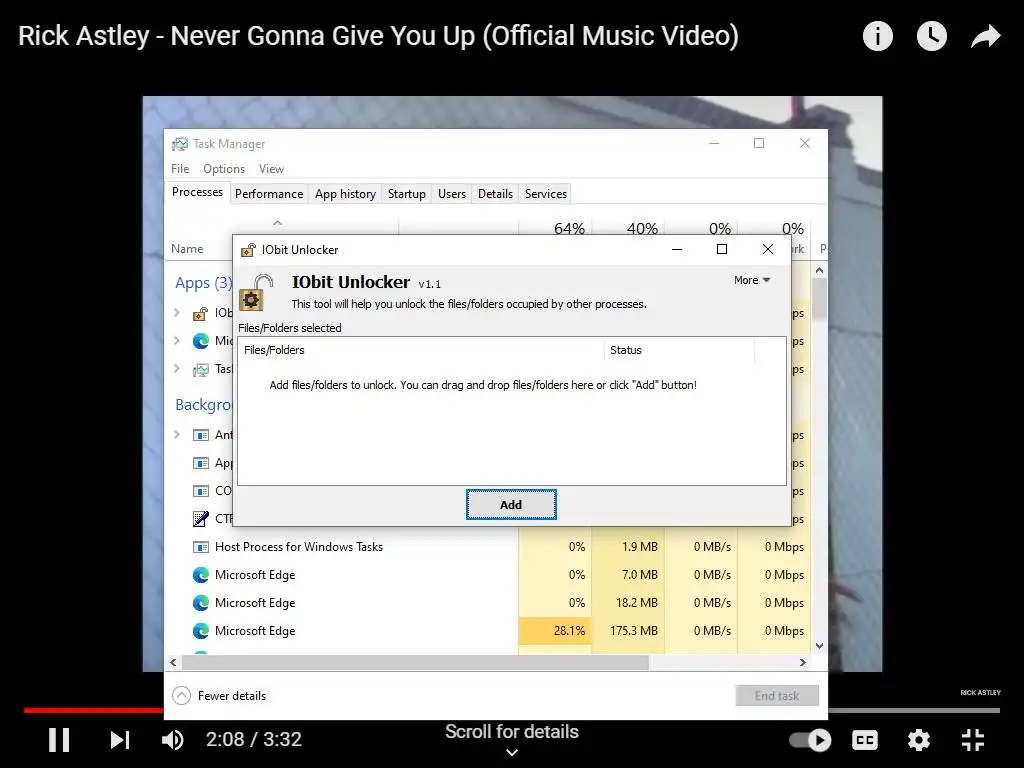This screenshot has width=1024, height=768.
Task: Select the Microsoft Edge row using 18.2 MB
Action: (x=487, y=603)
